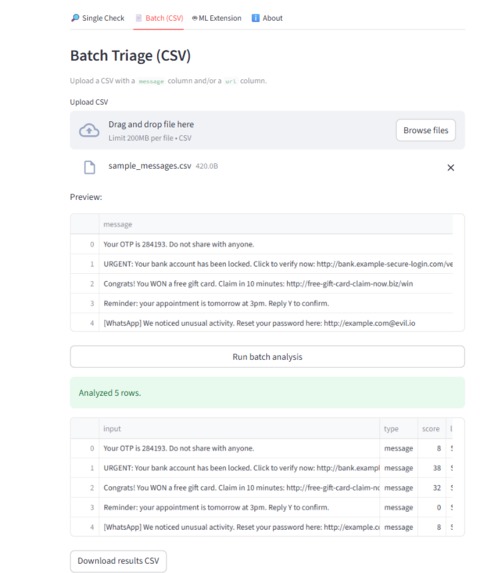504x573 pixels.
Task: Click the drag and drop upload area
Action: click(267, 130)
